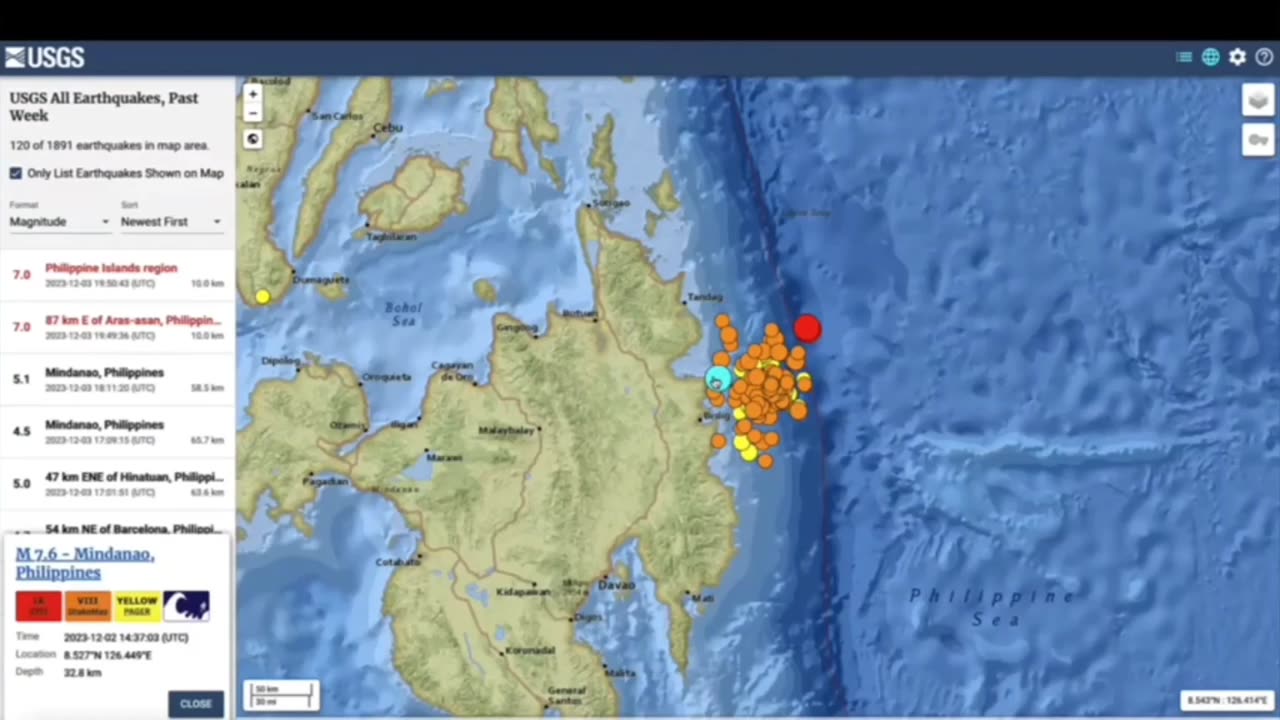Viewport: 1280px width, 720px height.
Task: Toggle the earthquake list icon in header
Action: [1184, 57]
